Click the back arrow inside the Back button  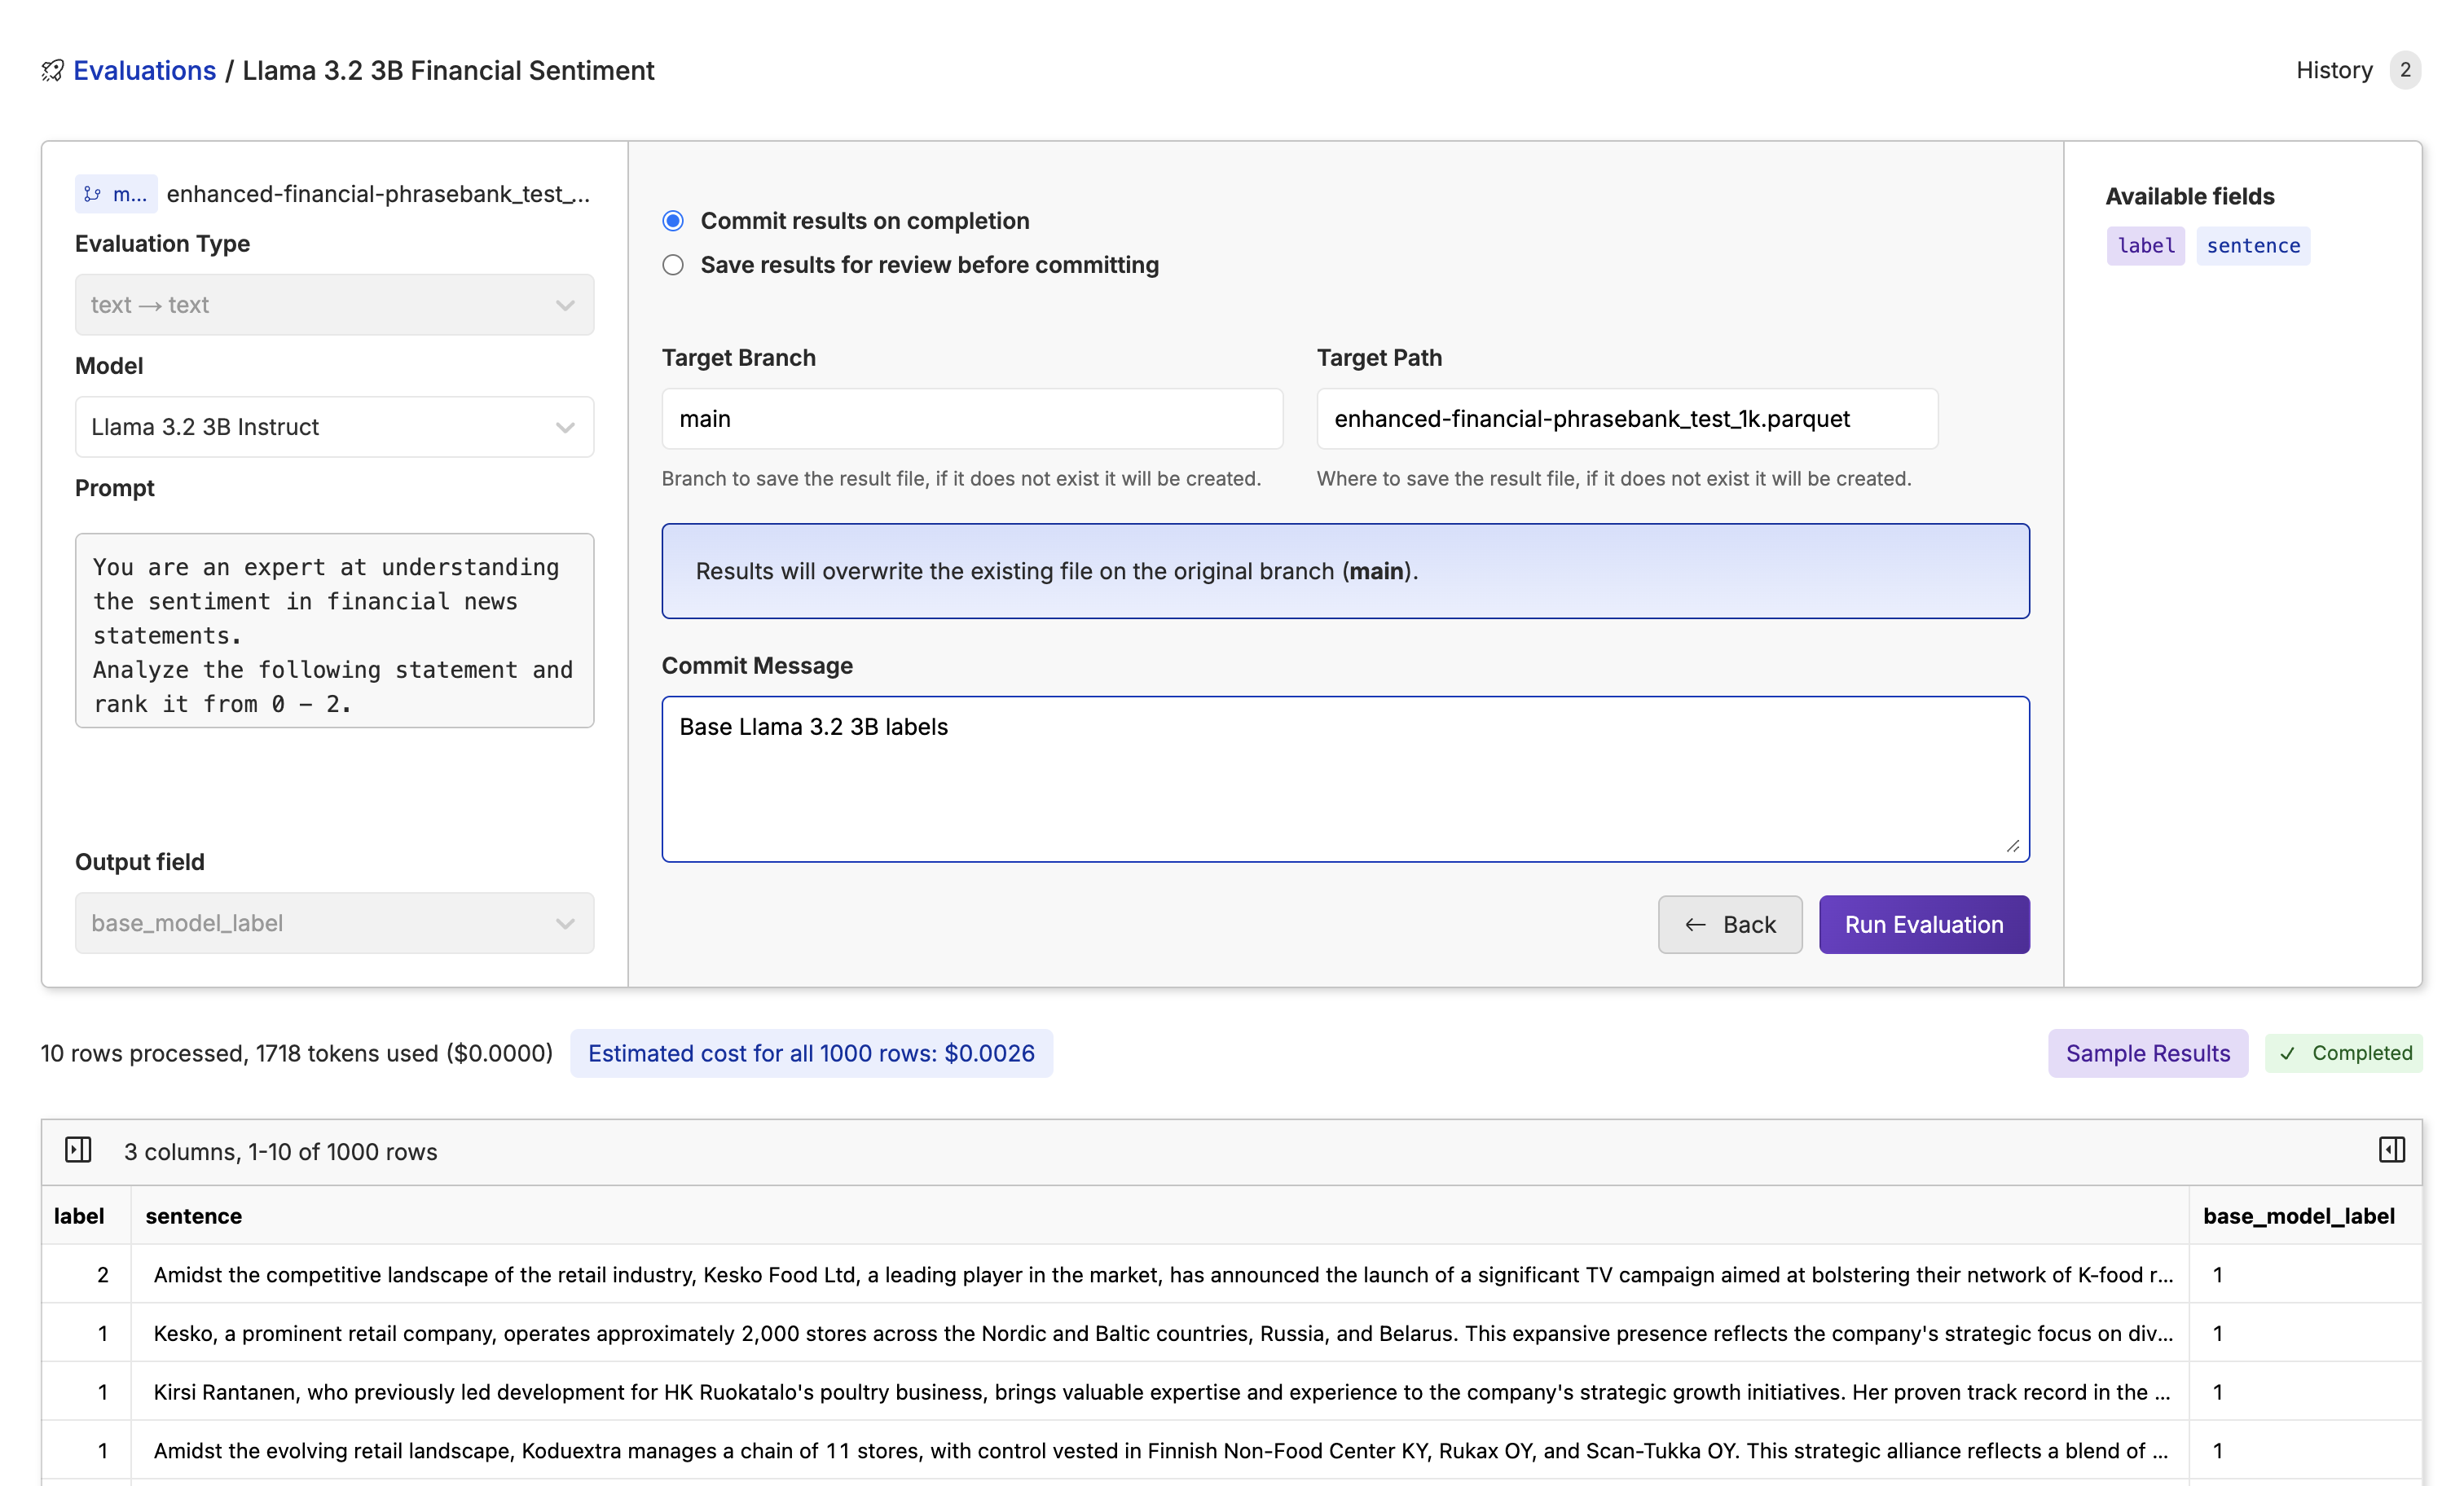(1697, 925)
